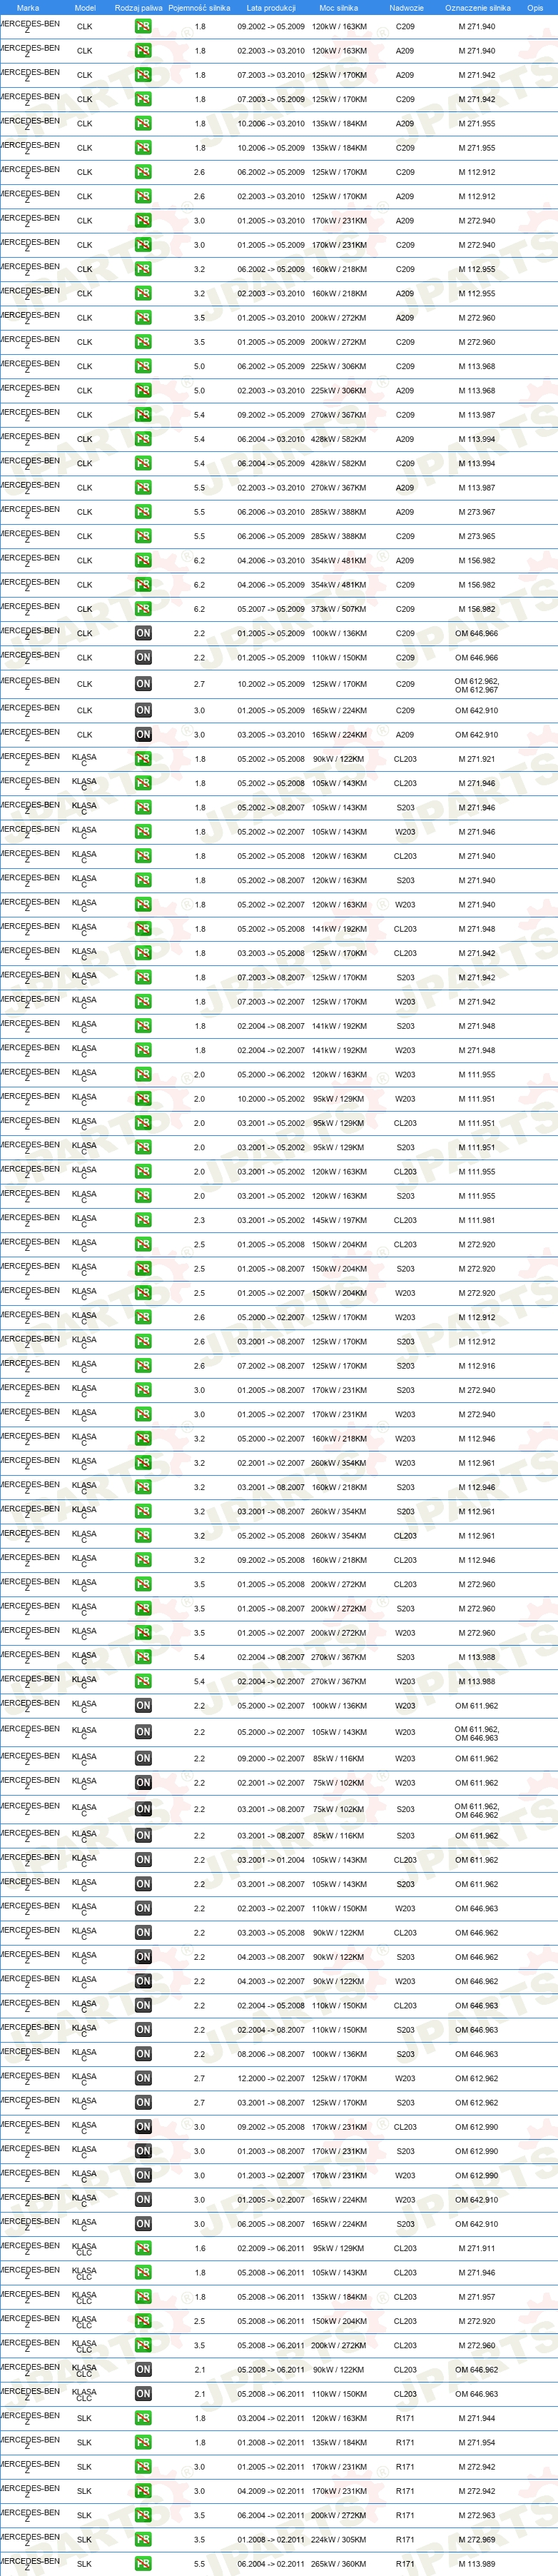This screenshot has width=558, height=2576.
Task: Select the '05.2007 -> 05.2009' production years cell
Action: pyautogui.click(x=271, y=609)
